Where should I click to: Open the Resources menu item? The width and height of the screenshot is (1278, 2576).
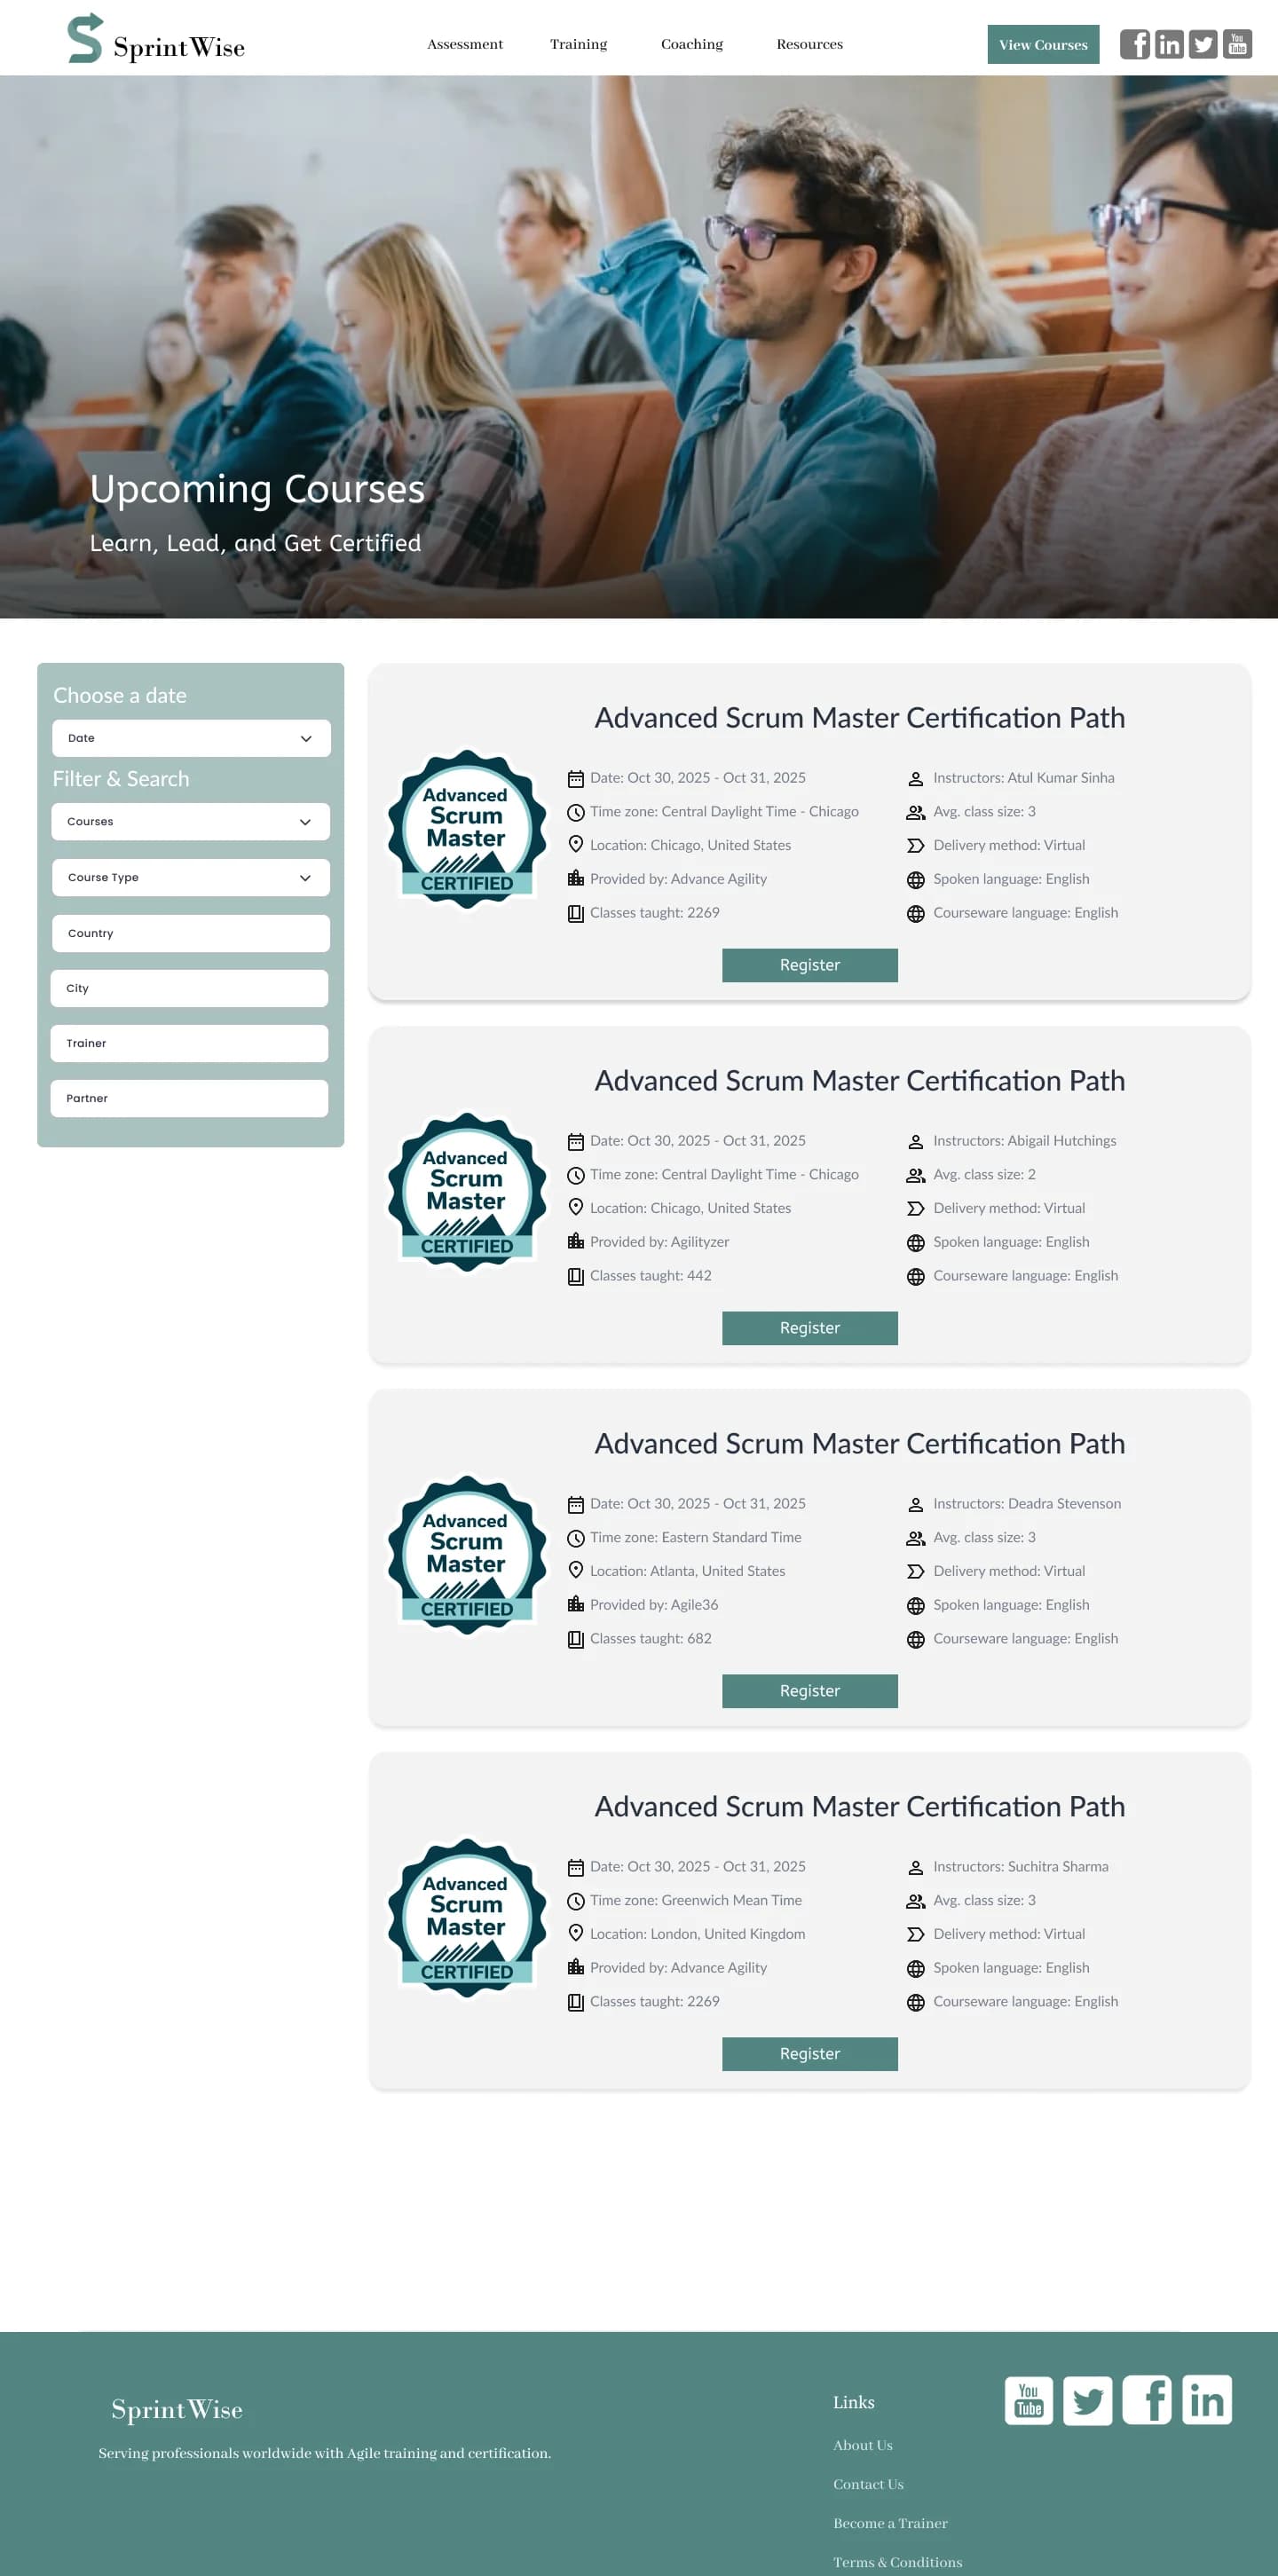[809, 44]
